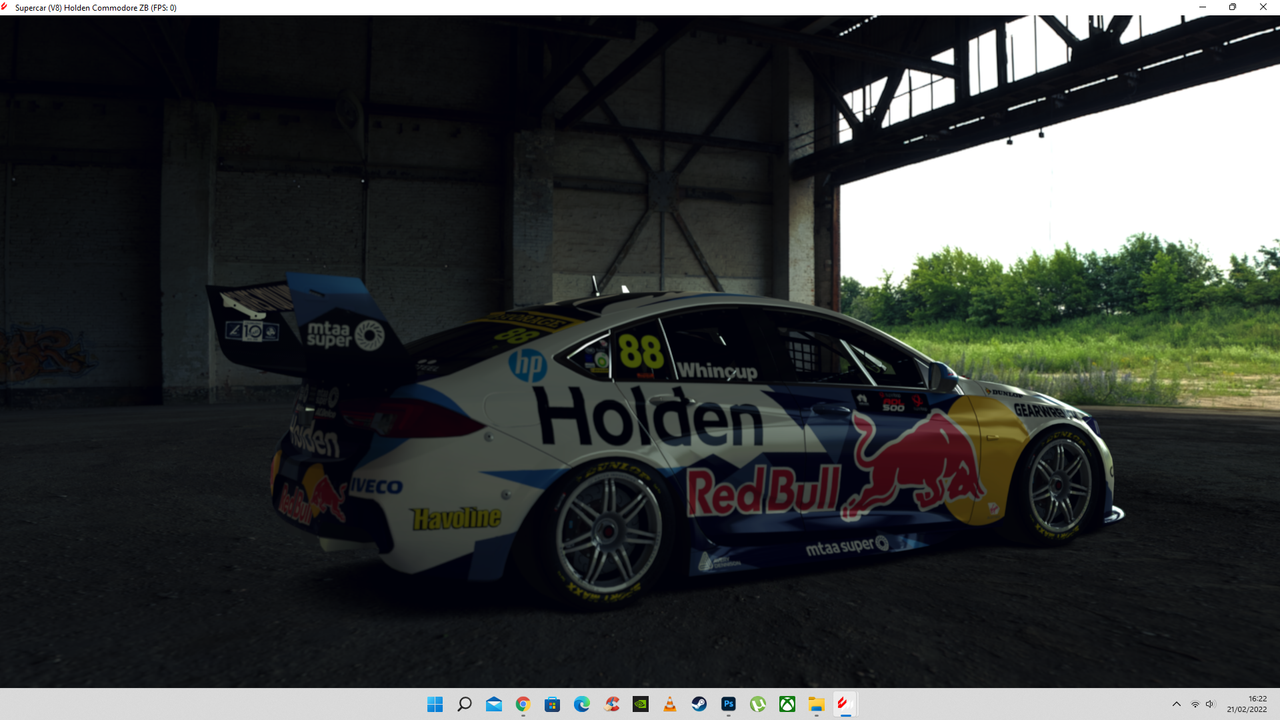Screen dimensions: 1280x720
Task: Launch uTorrent from the taskbar
Action: point(757,704)
